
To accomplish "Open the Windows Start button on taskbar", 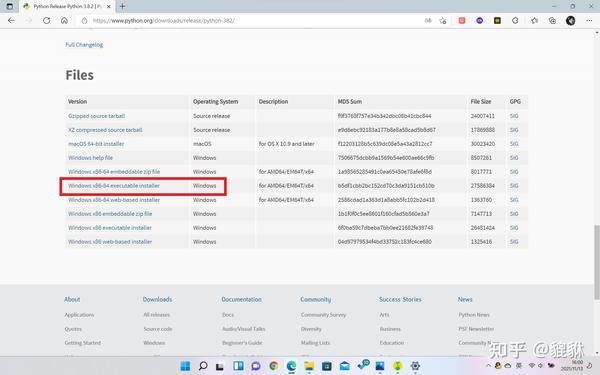I will (185, 366).
